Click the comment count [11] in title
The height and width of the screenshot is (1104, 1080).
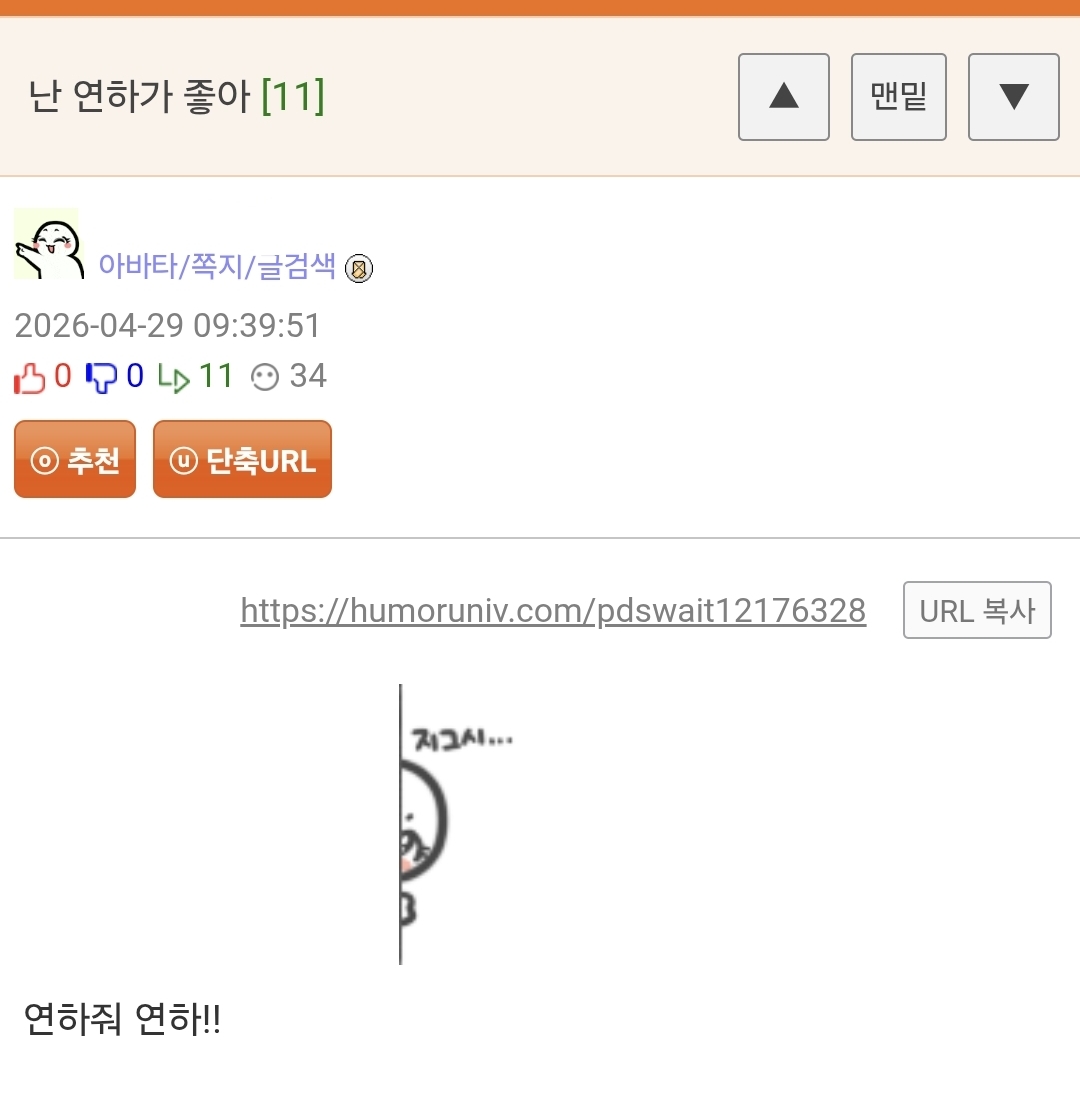point(293,96)
